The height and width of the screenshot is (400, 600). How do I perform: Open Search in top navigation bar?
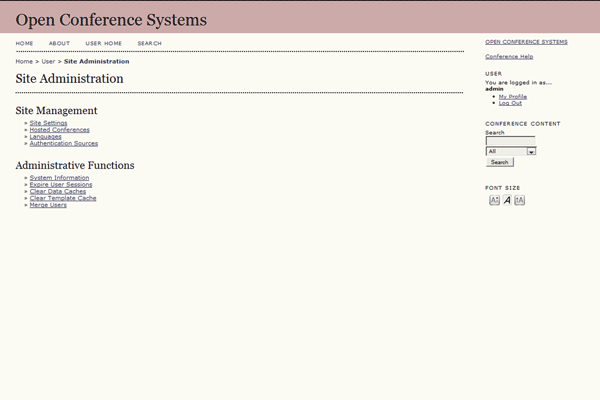click(x=149, y=44)
